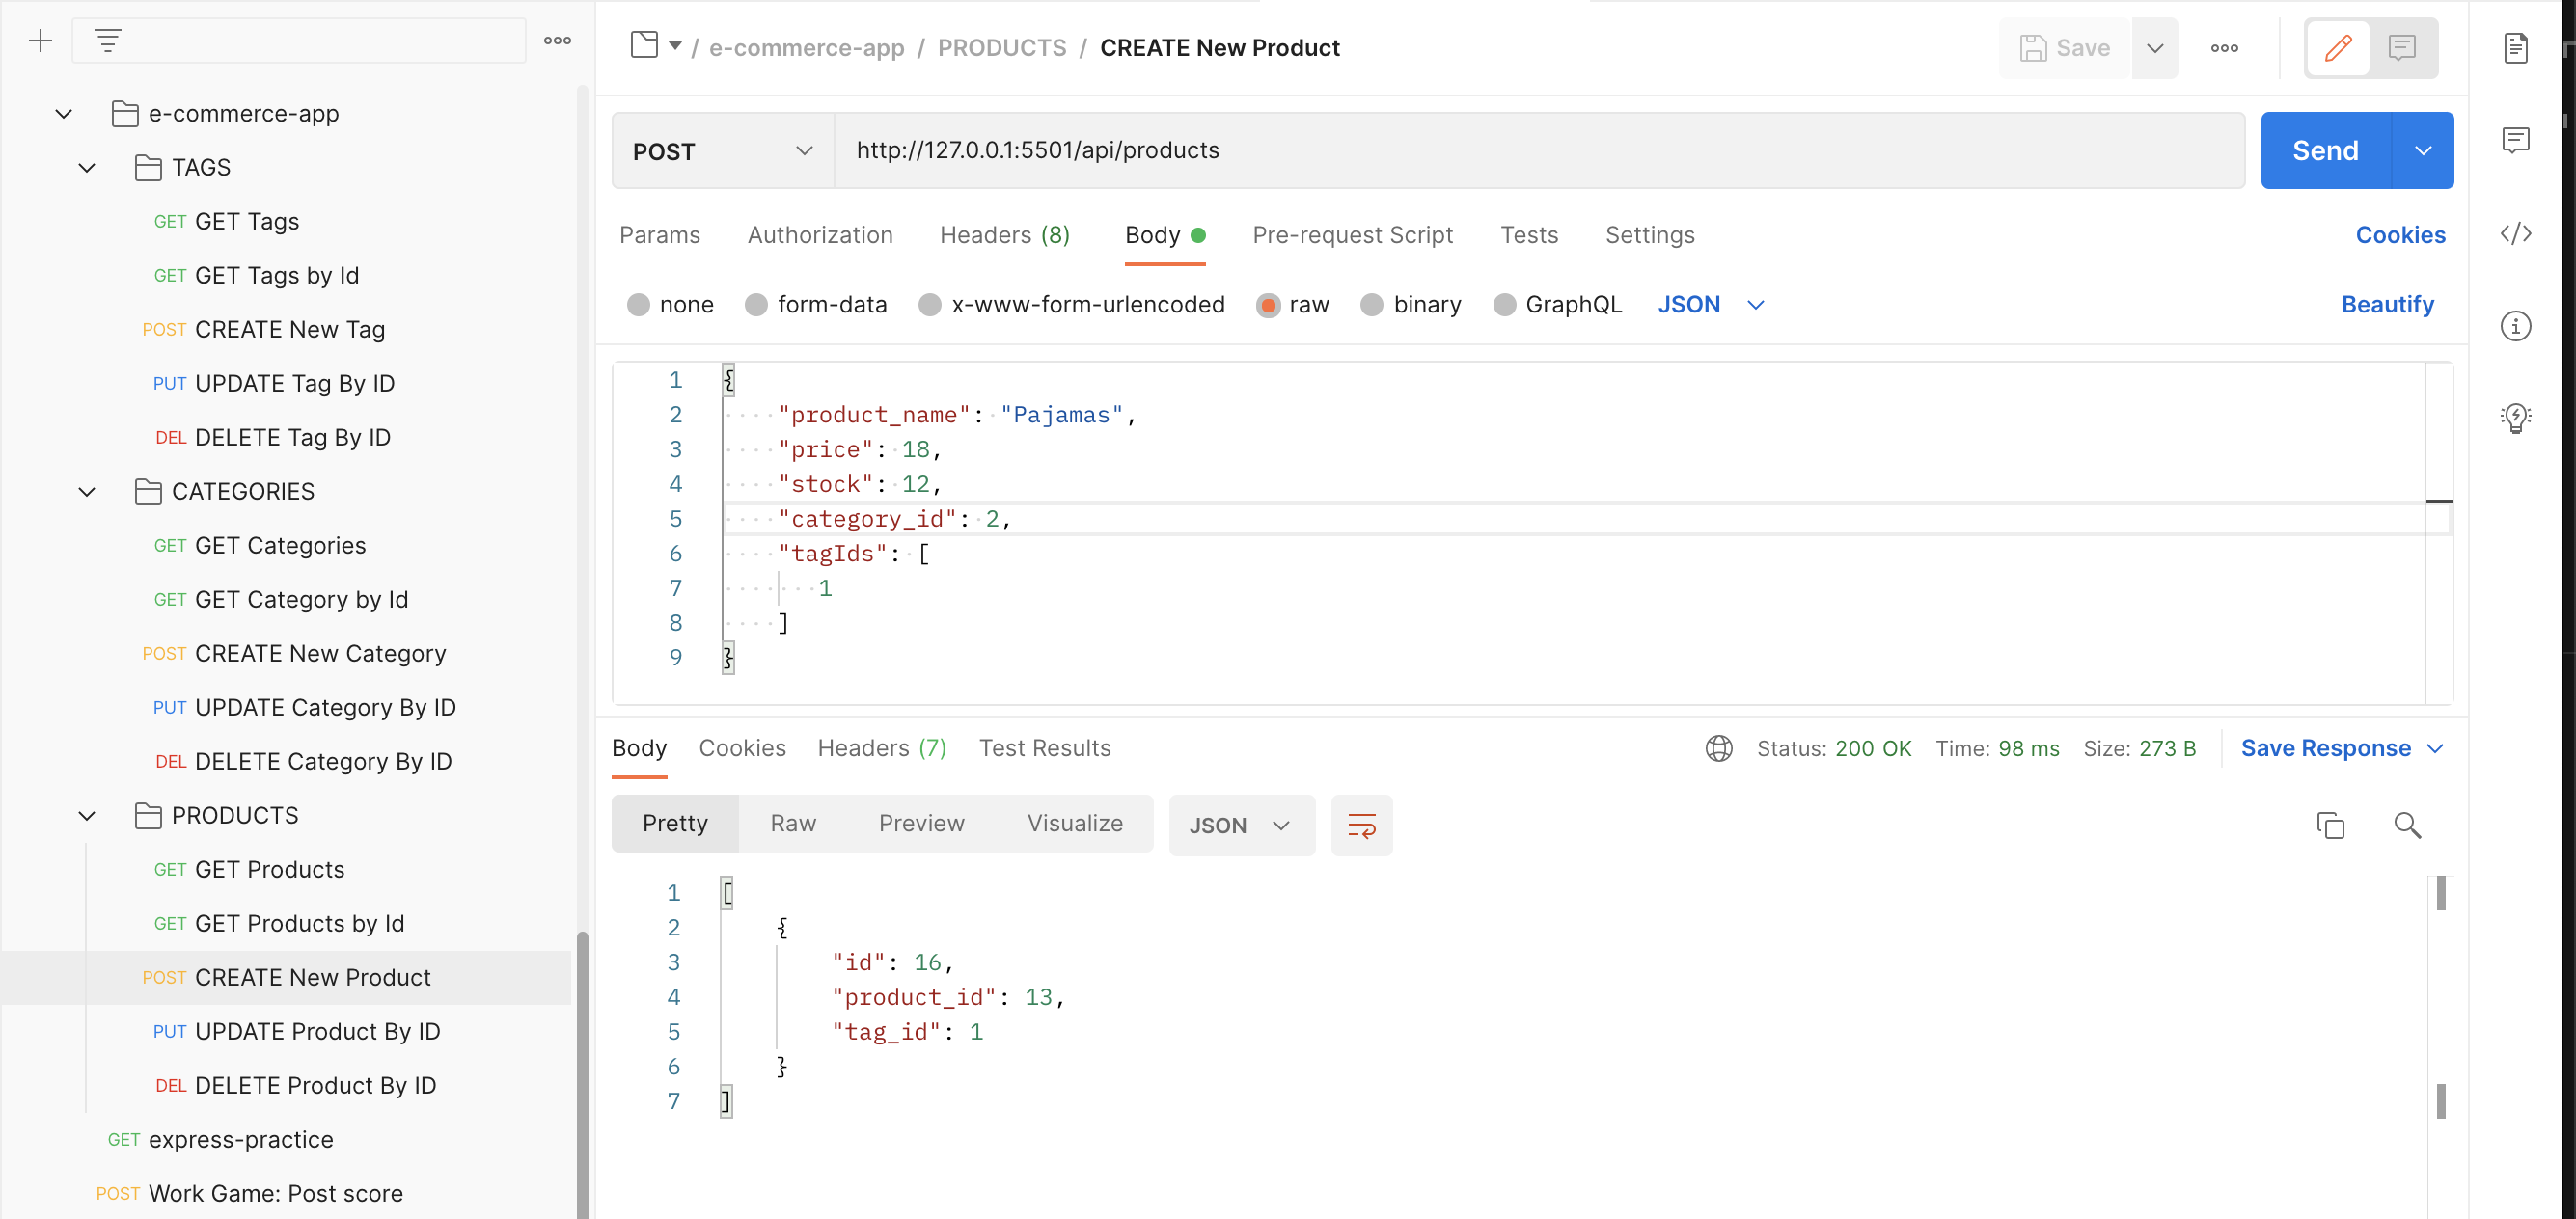The height and width of the screenshot is (1219, 2576).
Task: Open the JSON language dropdown in body editor
Action: [1711, 304]
